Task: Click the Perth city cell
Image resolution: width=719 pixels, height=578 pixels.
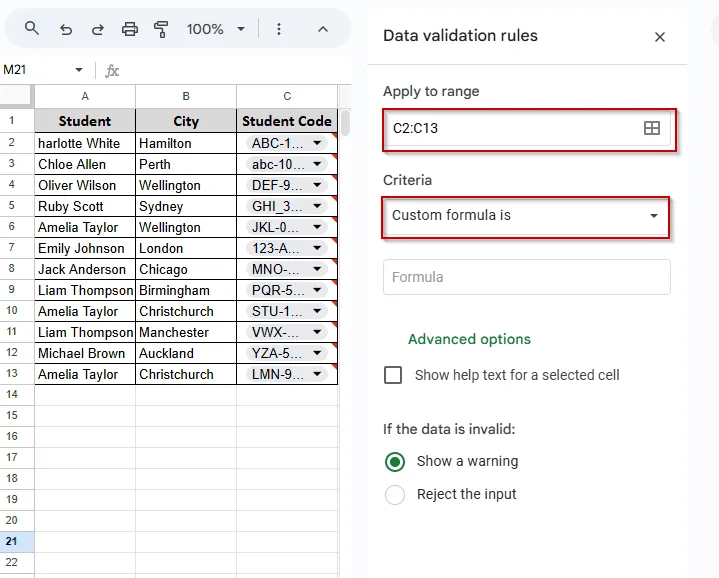Action: (186, 164)
